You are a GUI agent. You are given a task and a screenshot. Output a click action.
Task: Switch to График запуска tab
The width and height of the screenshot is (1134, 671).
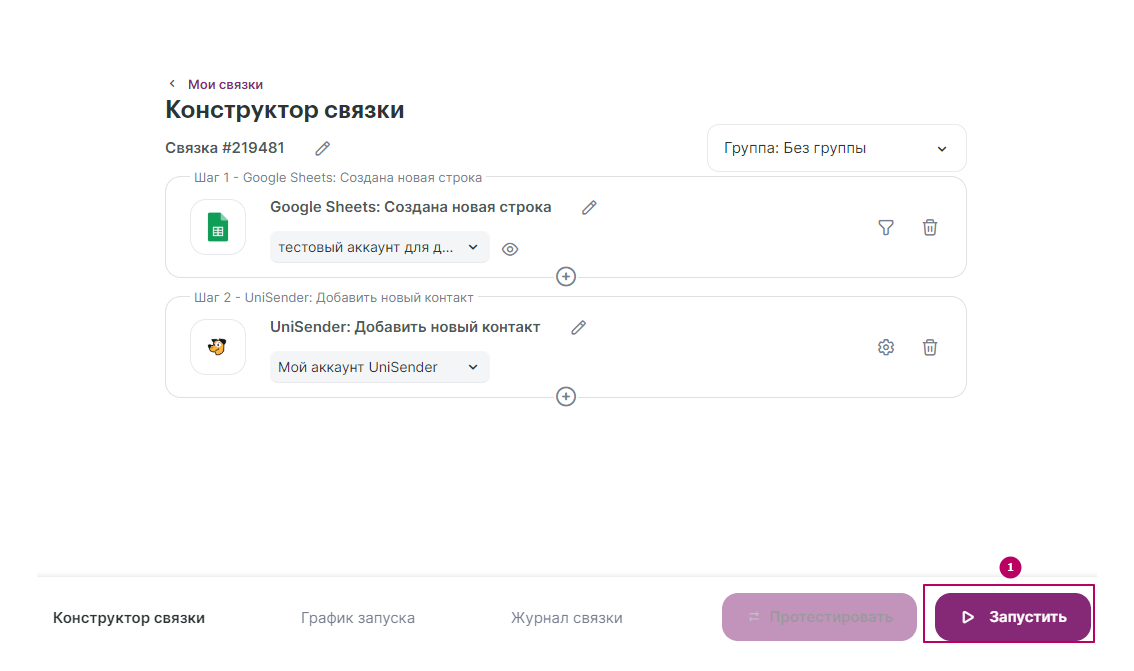(x=358, y=618)
